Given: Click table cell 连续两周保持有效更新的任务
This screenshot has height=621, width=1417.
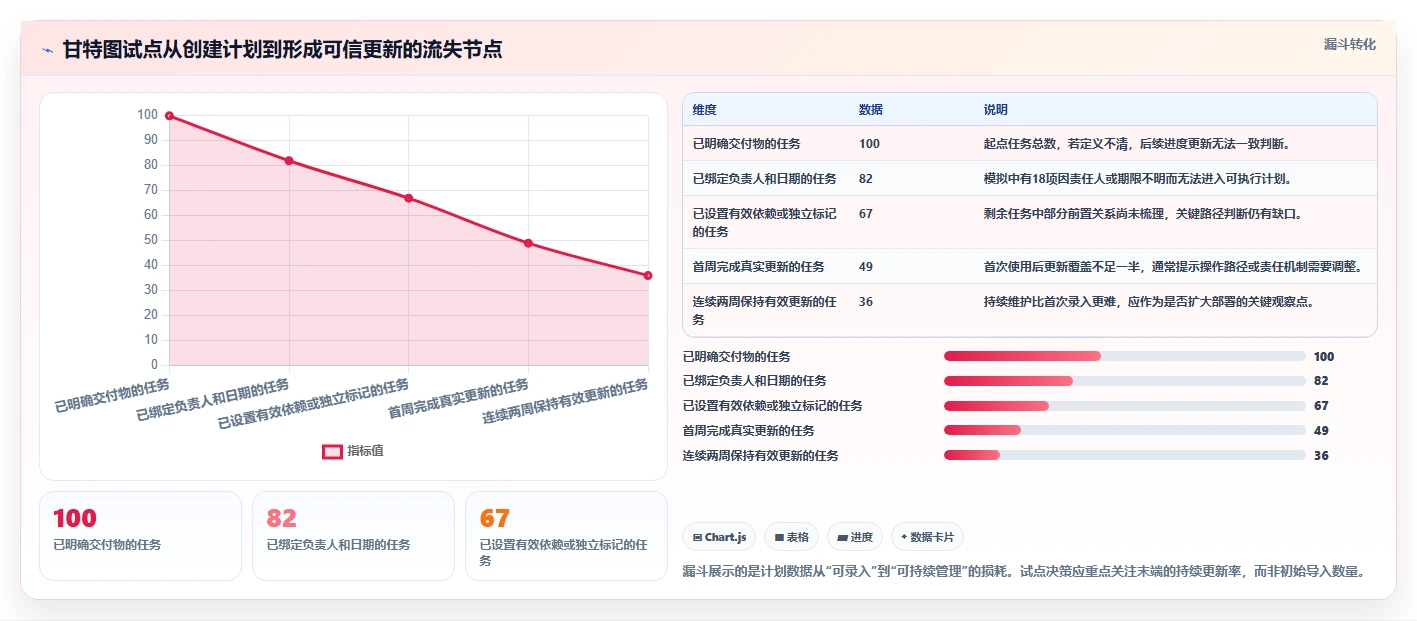Looking at the screenshot, I should point(765,310).
